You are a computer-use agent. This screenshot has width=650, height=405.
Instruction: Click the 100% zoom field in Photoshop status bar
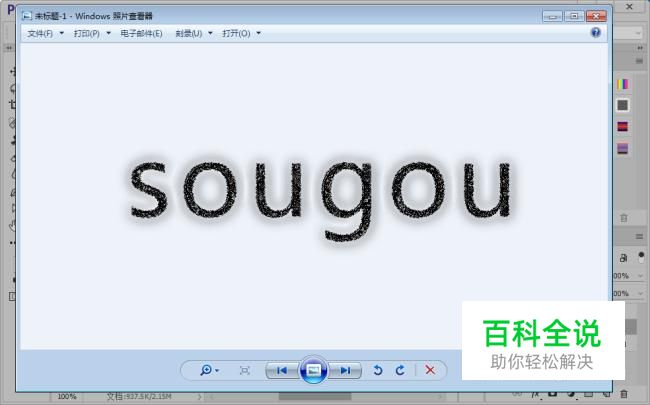tap(67, 397)
